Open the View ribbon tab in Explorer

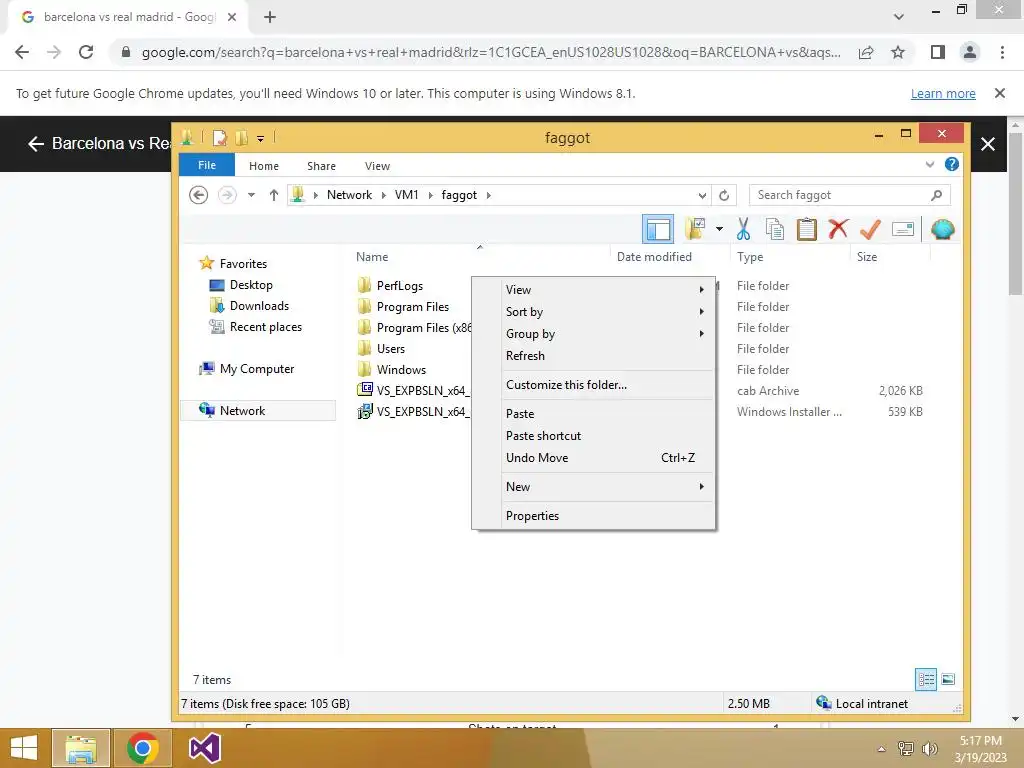coord(377,166)
